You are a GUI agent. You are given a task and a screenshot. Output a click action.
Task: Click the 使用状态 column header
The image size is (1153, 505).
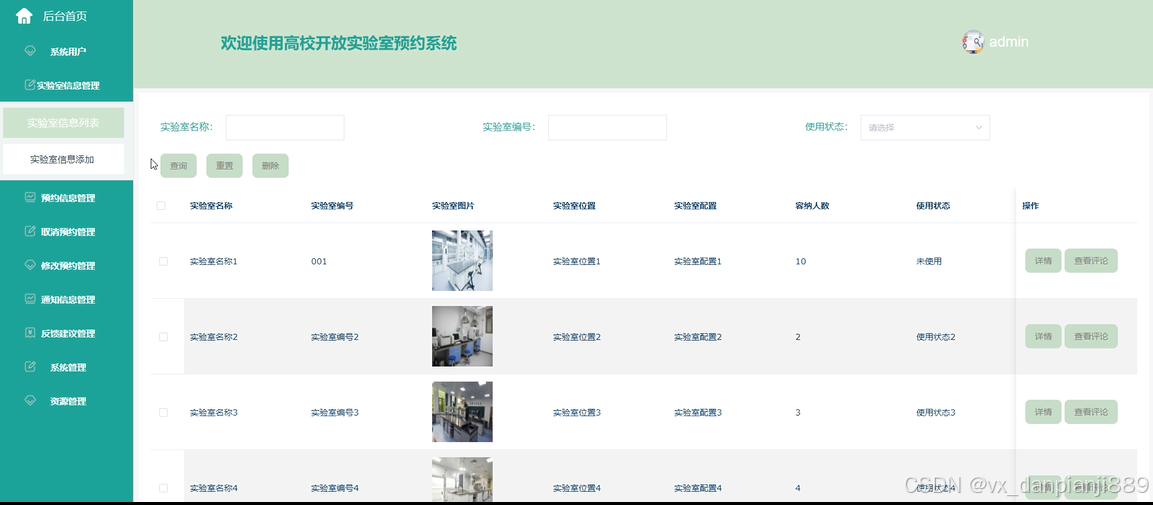(933, 206)
